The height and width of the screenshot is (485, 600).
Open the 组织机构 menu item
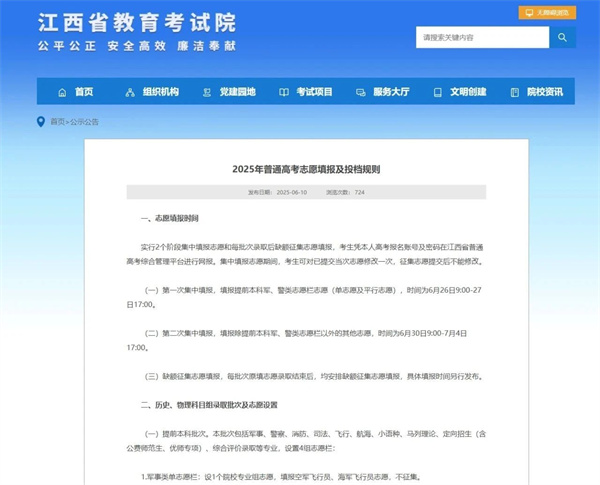click(161, 92)
